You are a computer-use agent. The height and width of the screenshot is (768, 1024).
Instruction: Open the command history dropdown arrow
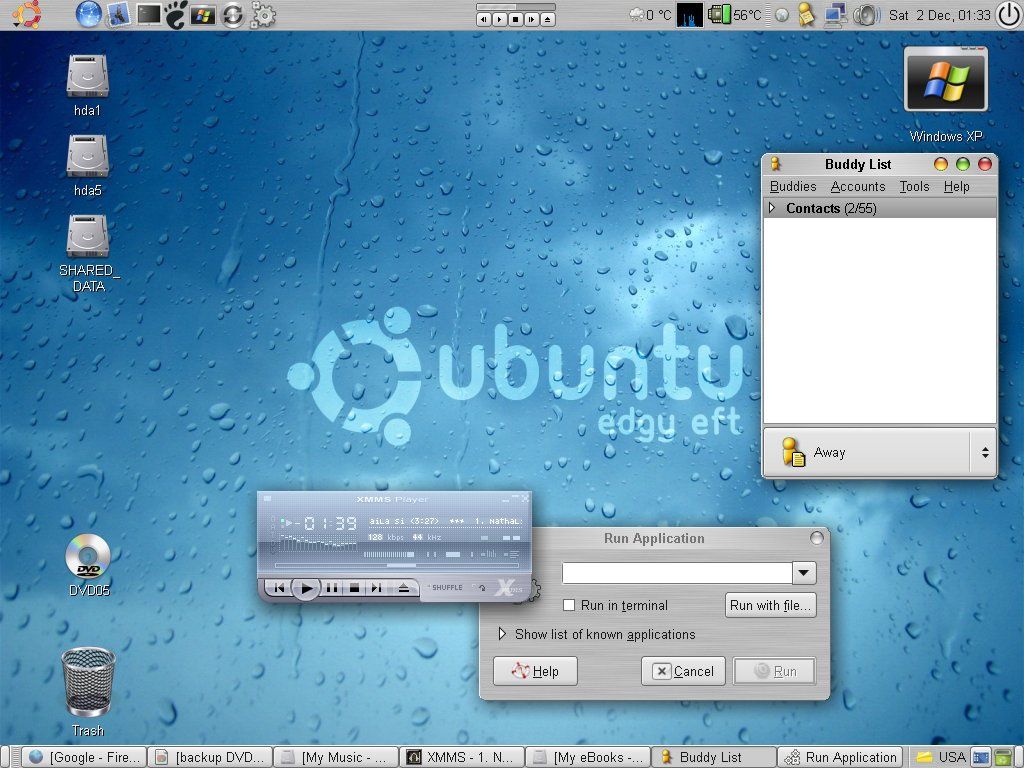(x=804, y=573)
